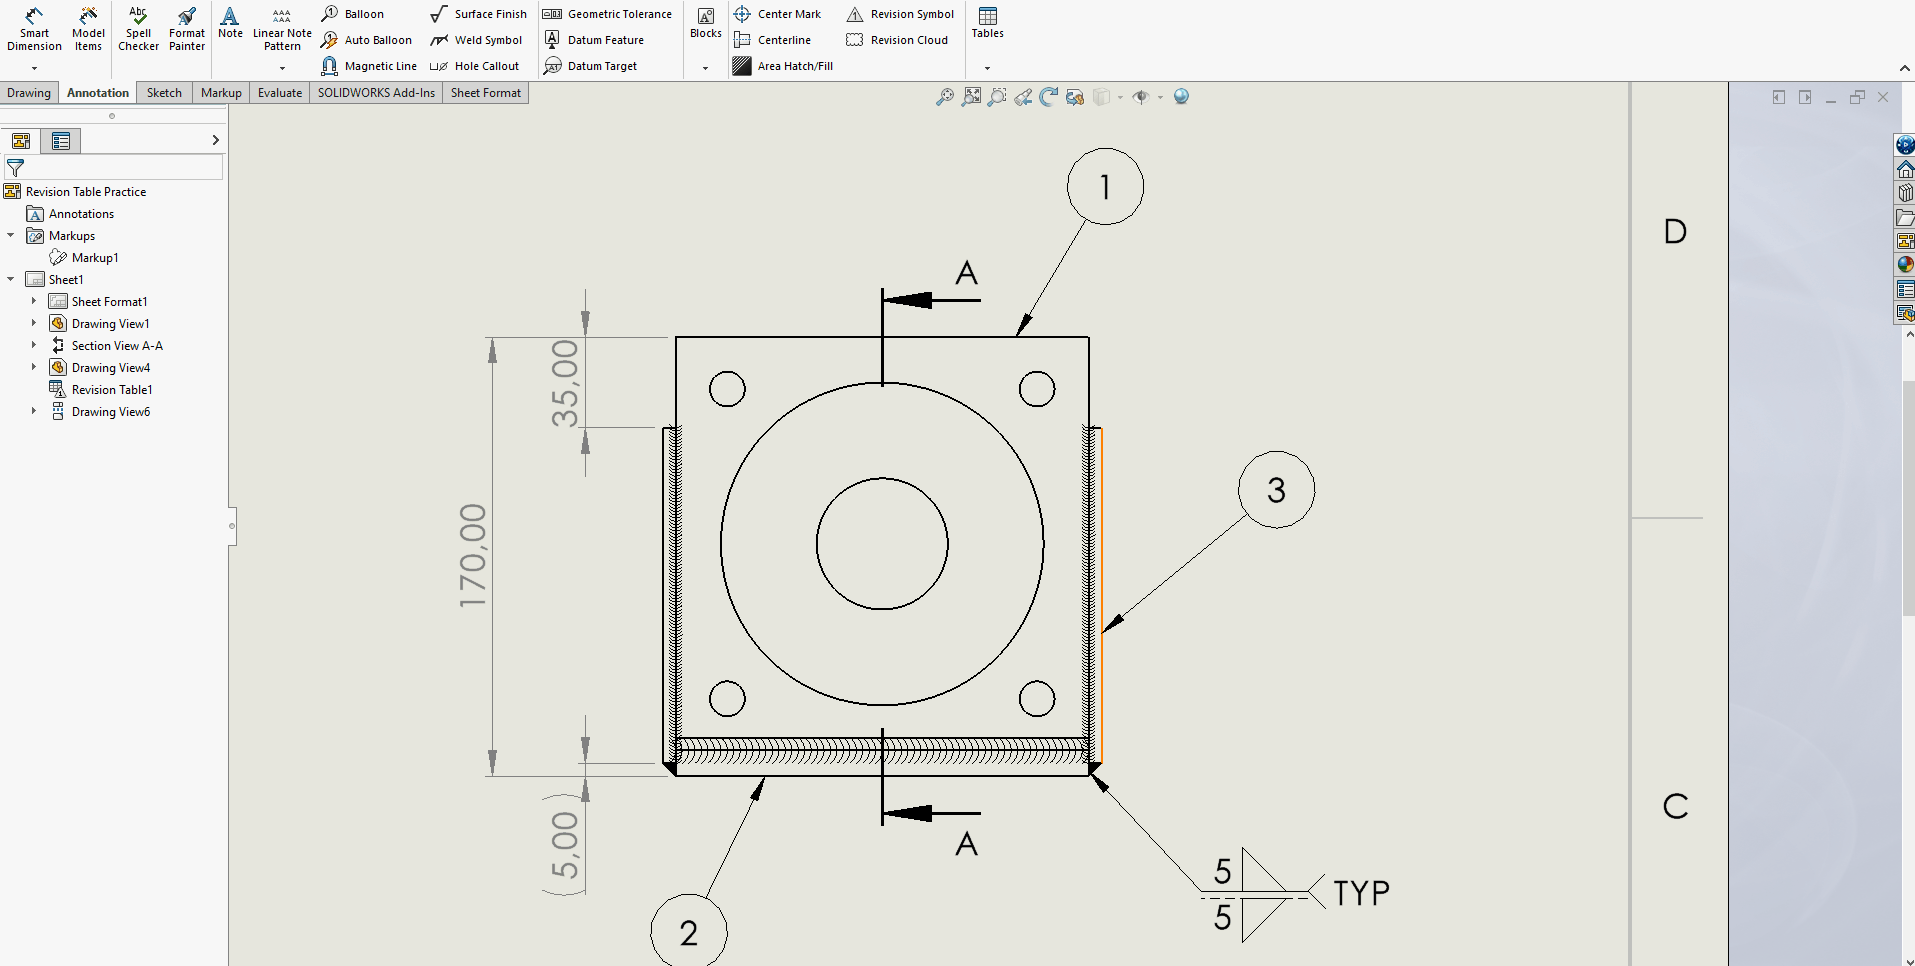The height and width of the screenshot is (966, 1915).
Task: Select Markup1 in the feature tree
Action: coord(94,258)
